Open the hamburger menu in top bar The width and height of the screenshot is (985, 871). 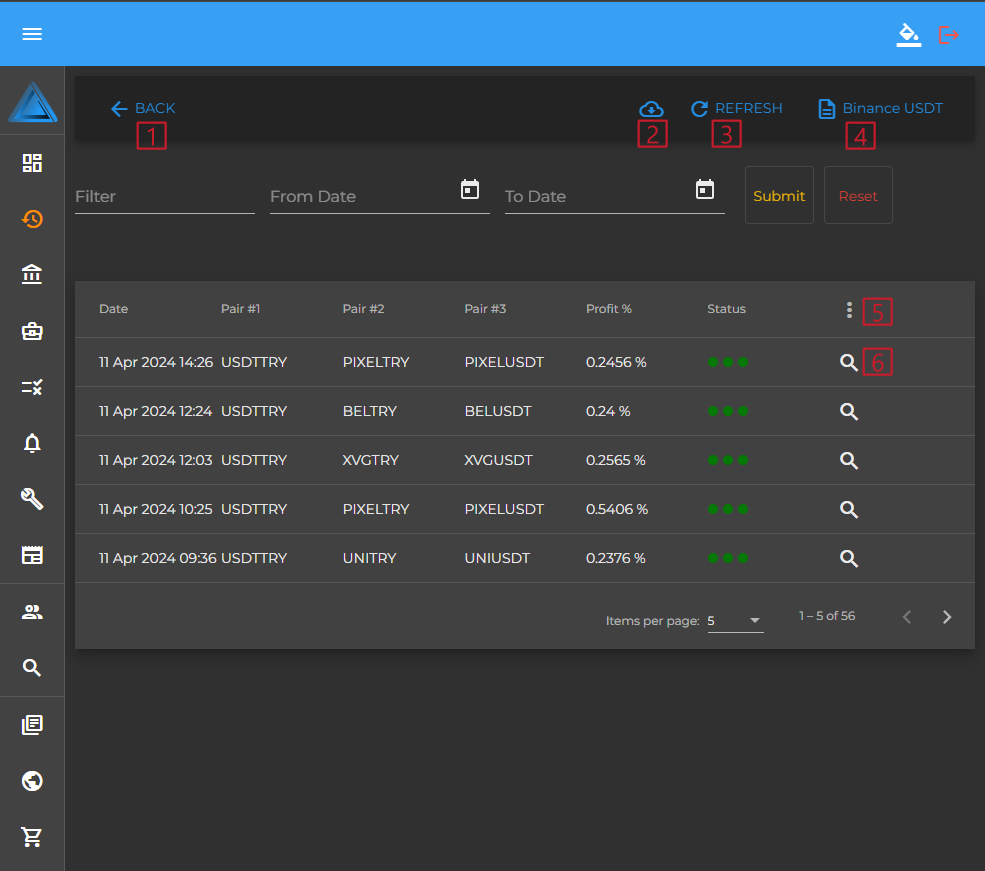pos(32,34)
